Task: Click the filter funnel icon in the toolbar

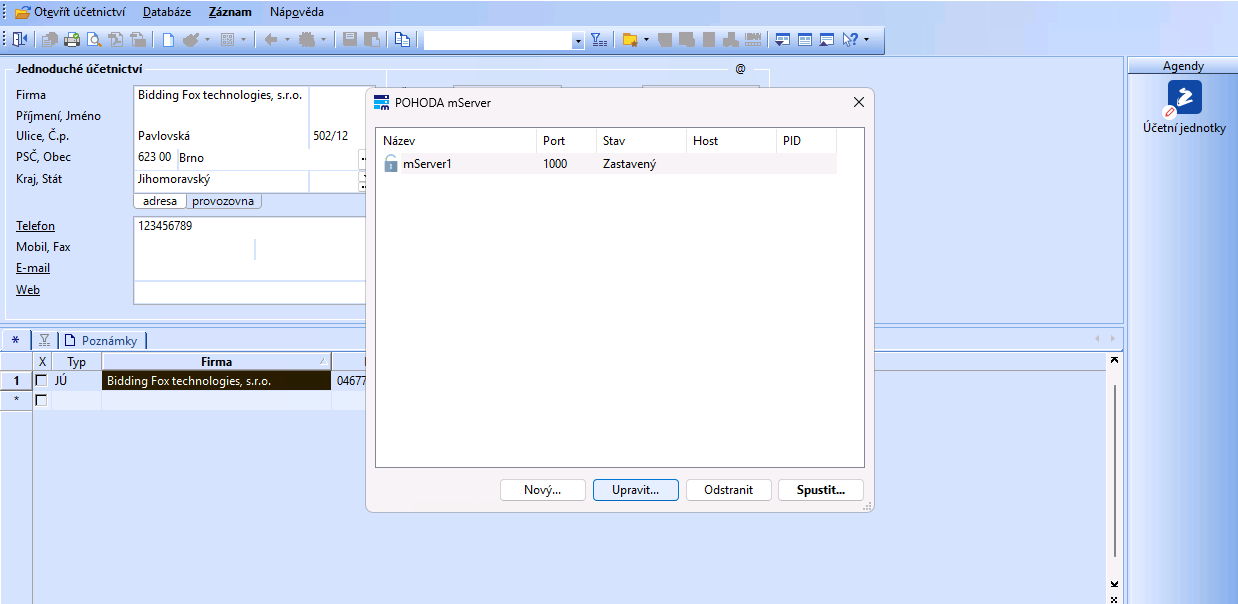Action: (598, 40)
